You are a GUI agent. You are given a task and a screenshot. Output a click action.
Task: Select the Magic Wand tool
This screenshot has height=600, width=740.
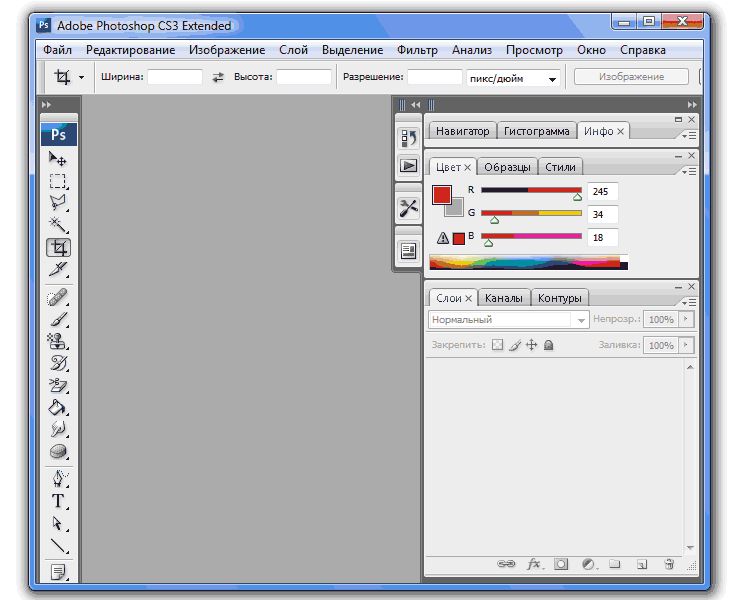[x=58, y=225]
